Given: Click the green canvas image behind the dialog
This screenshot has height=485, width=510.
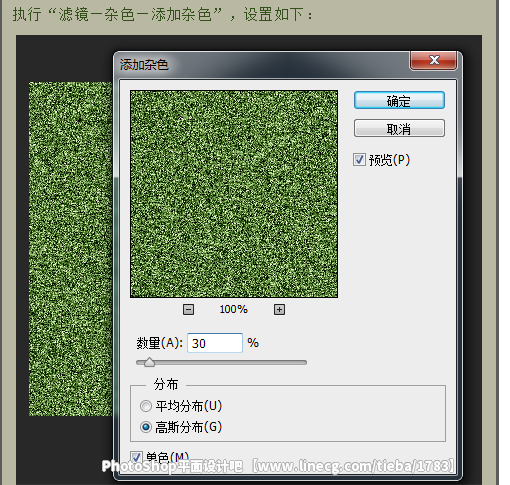Looking at the screenshot, I should (x=70, y=249).
